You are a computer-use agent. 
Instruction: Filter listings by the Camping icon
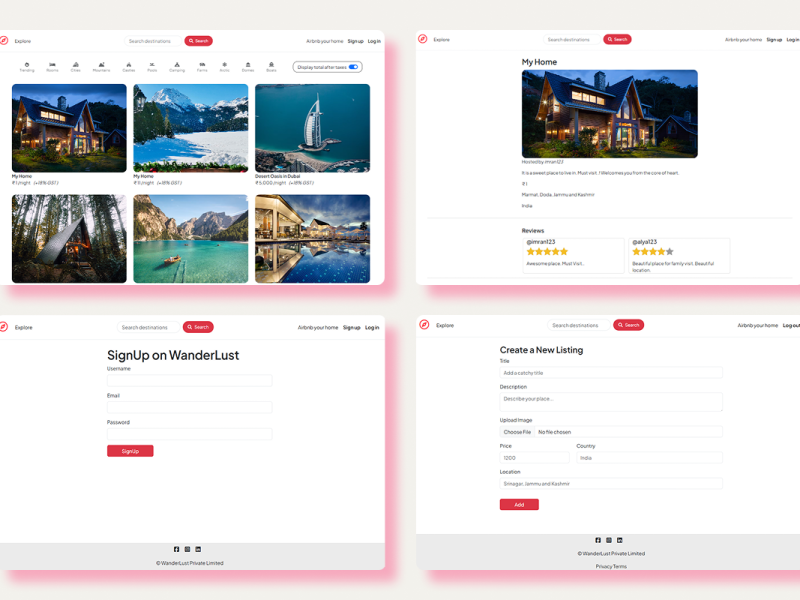(177, 65)
